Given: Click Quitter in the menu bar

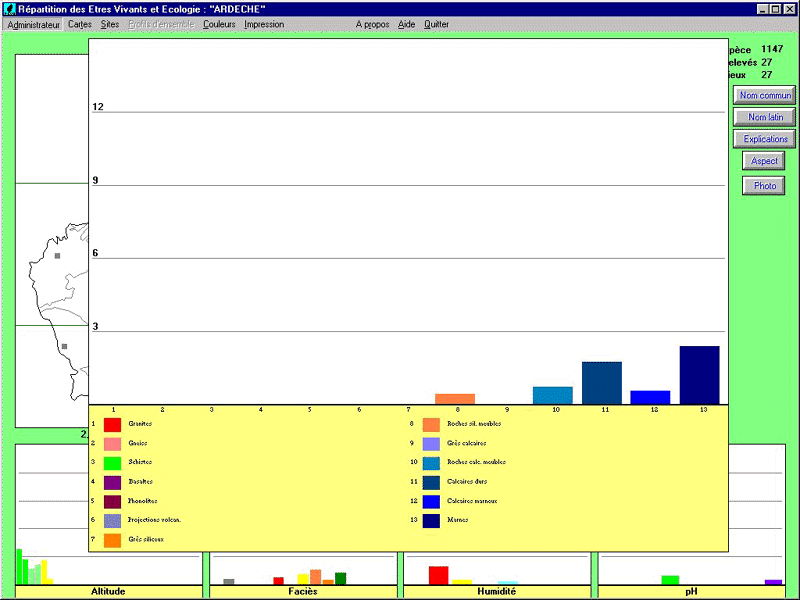Looking at the screenshot, I should tap(436, 24).
